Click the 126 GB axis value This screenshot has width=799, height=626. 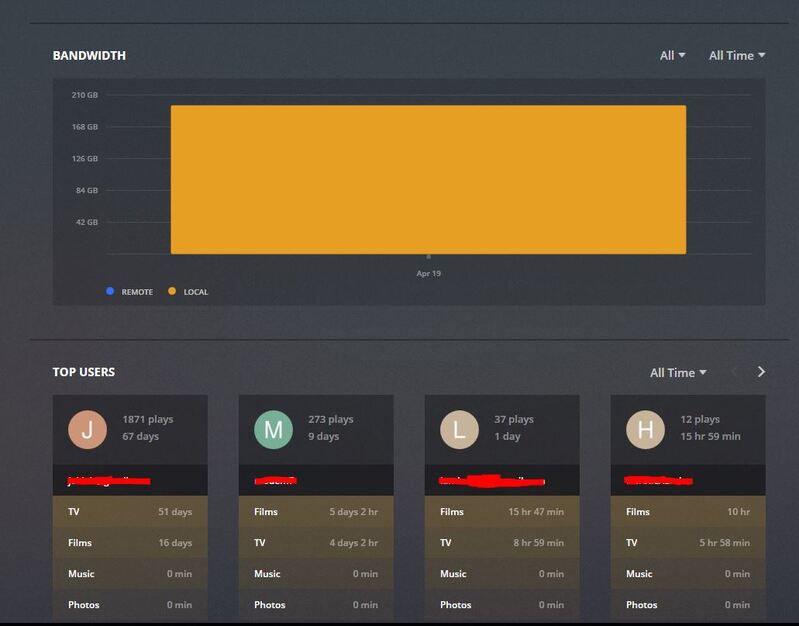[85, 159]
